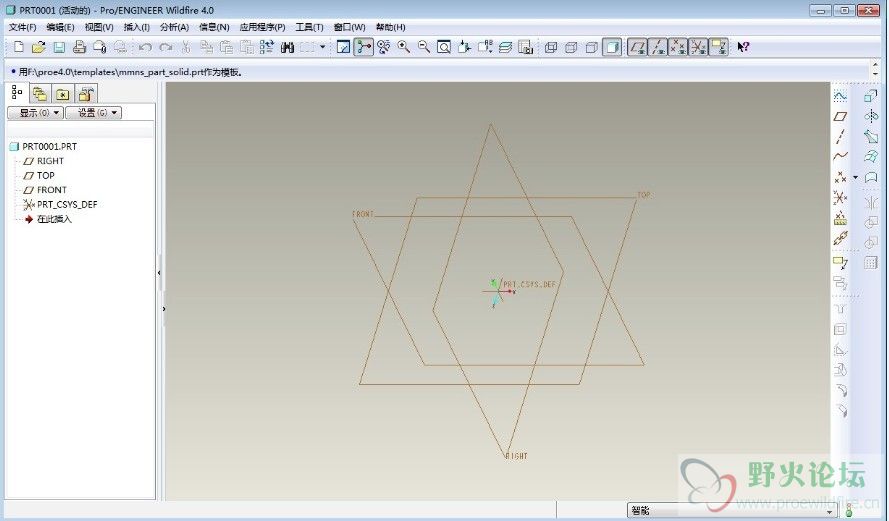This screenshot has height=521, width=889.
Task: Switch to the folder browser tab
Action: tap(40, 94)
